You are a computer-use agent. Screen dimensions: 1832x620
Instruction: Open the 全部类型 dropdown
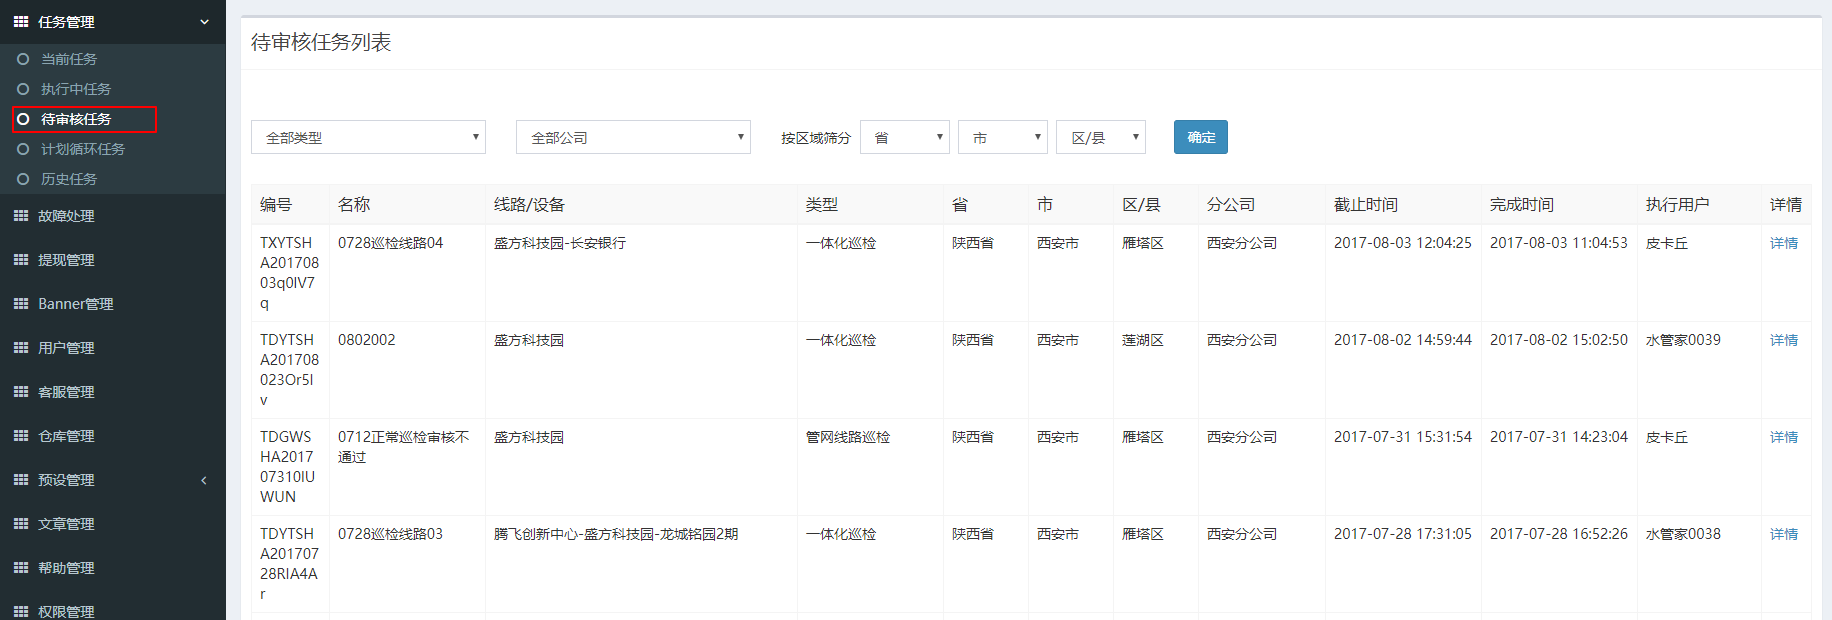(368, 137)
